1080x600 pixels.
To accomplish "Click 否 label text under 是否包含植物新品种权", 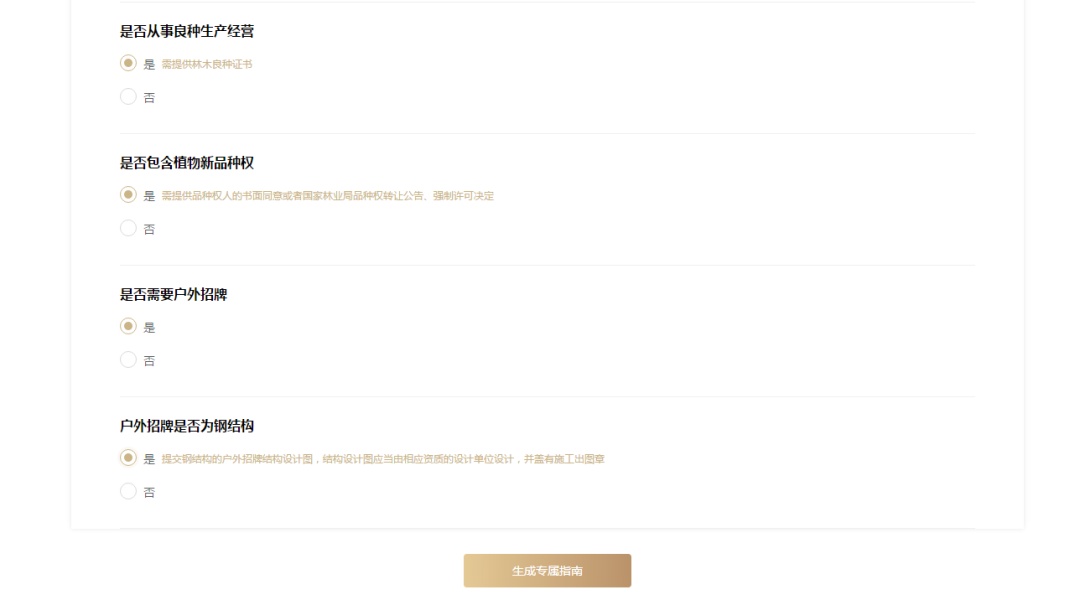I will pyautogui.click(x=149, y=229).
